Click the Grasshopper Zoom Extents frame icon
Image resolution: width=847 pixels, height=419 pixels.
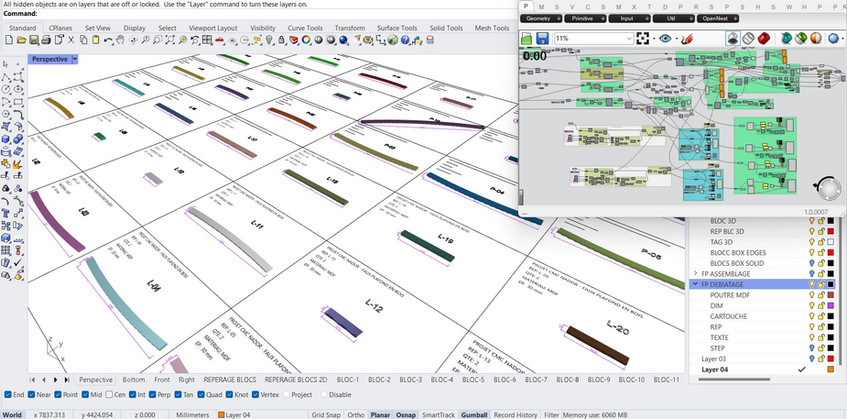[x=643, y=38]
